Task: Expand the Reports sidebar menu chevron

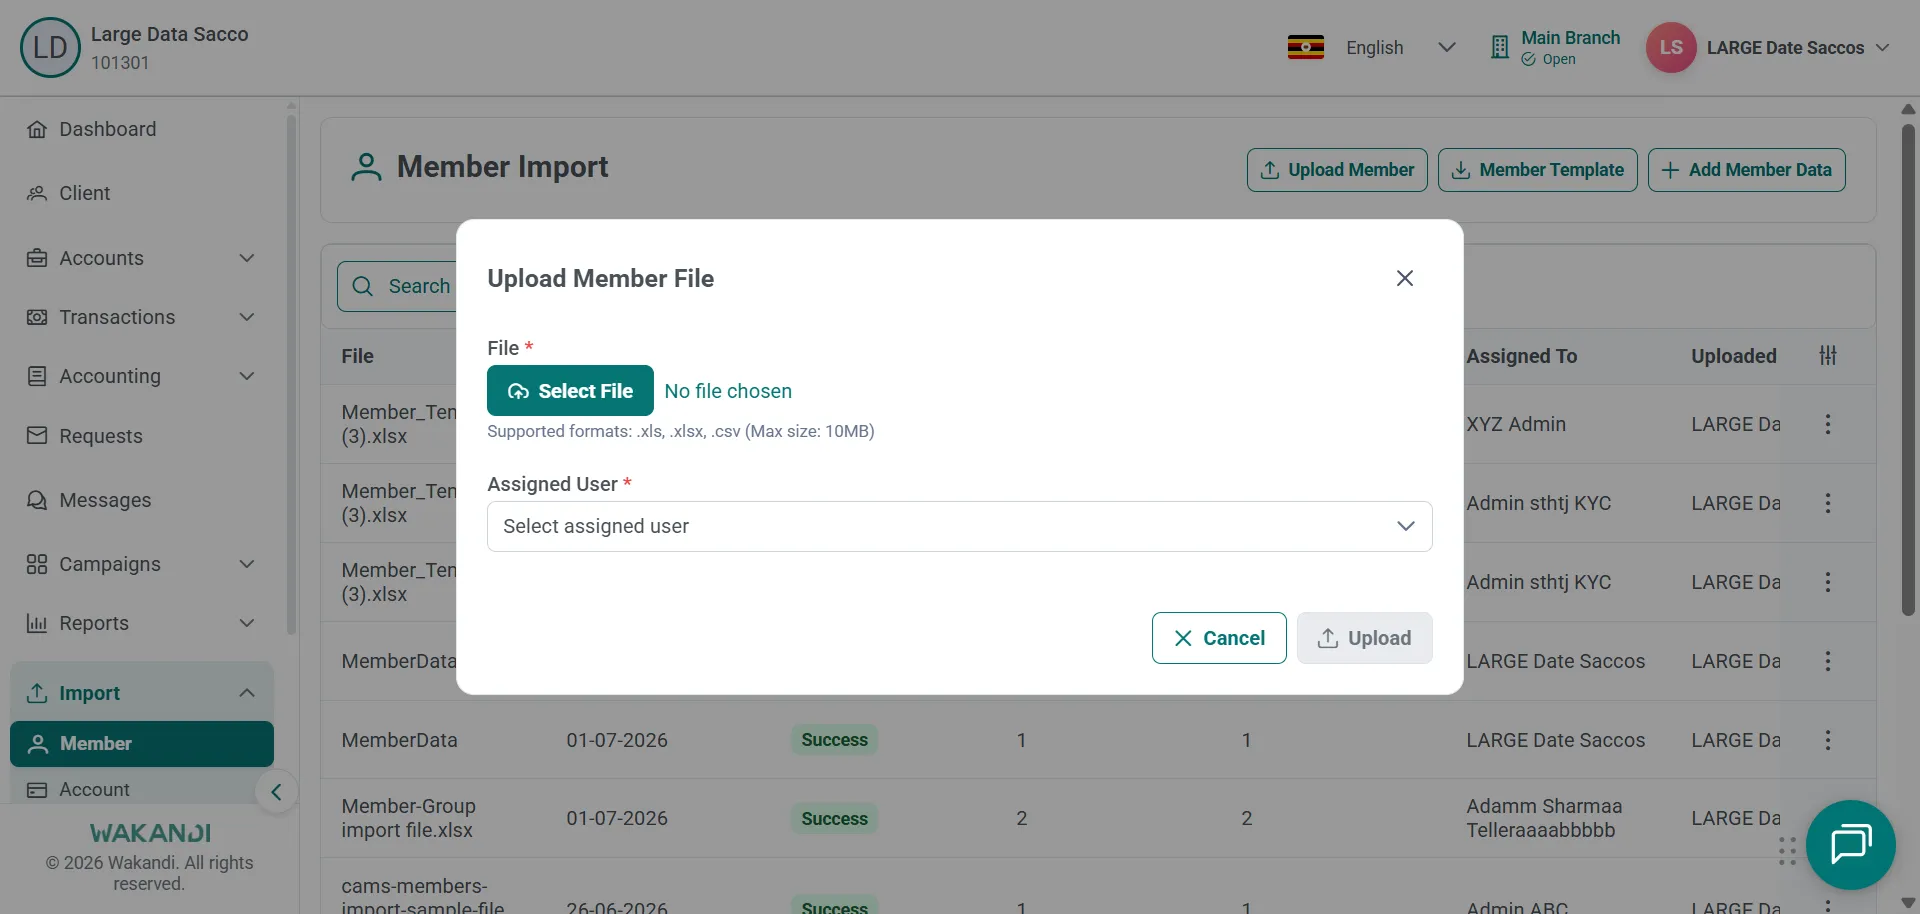Action: tap(247, 623)
